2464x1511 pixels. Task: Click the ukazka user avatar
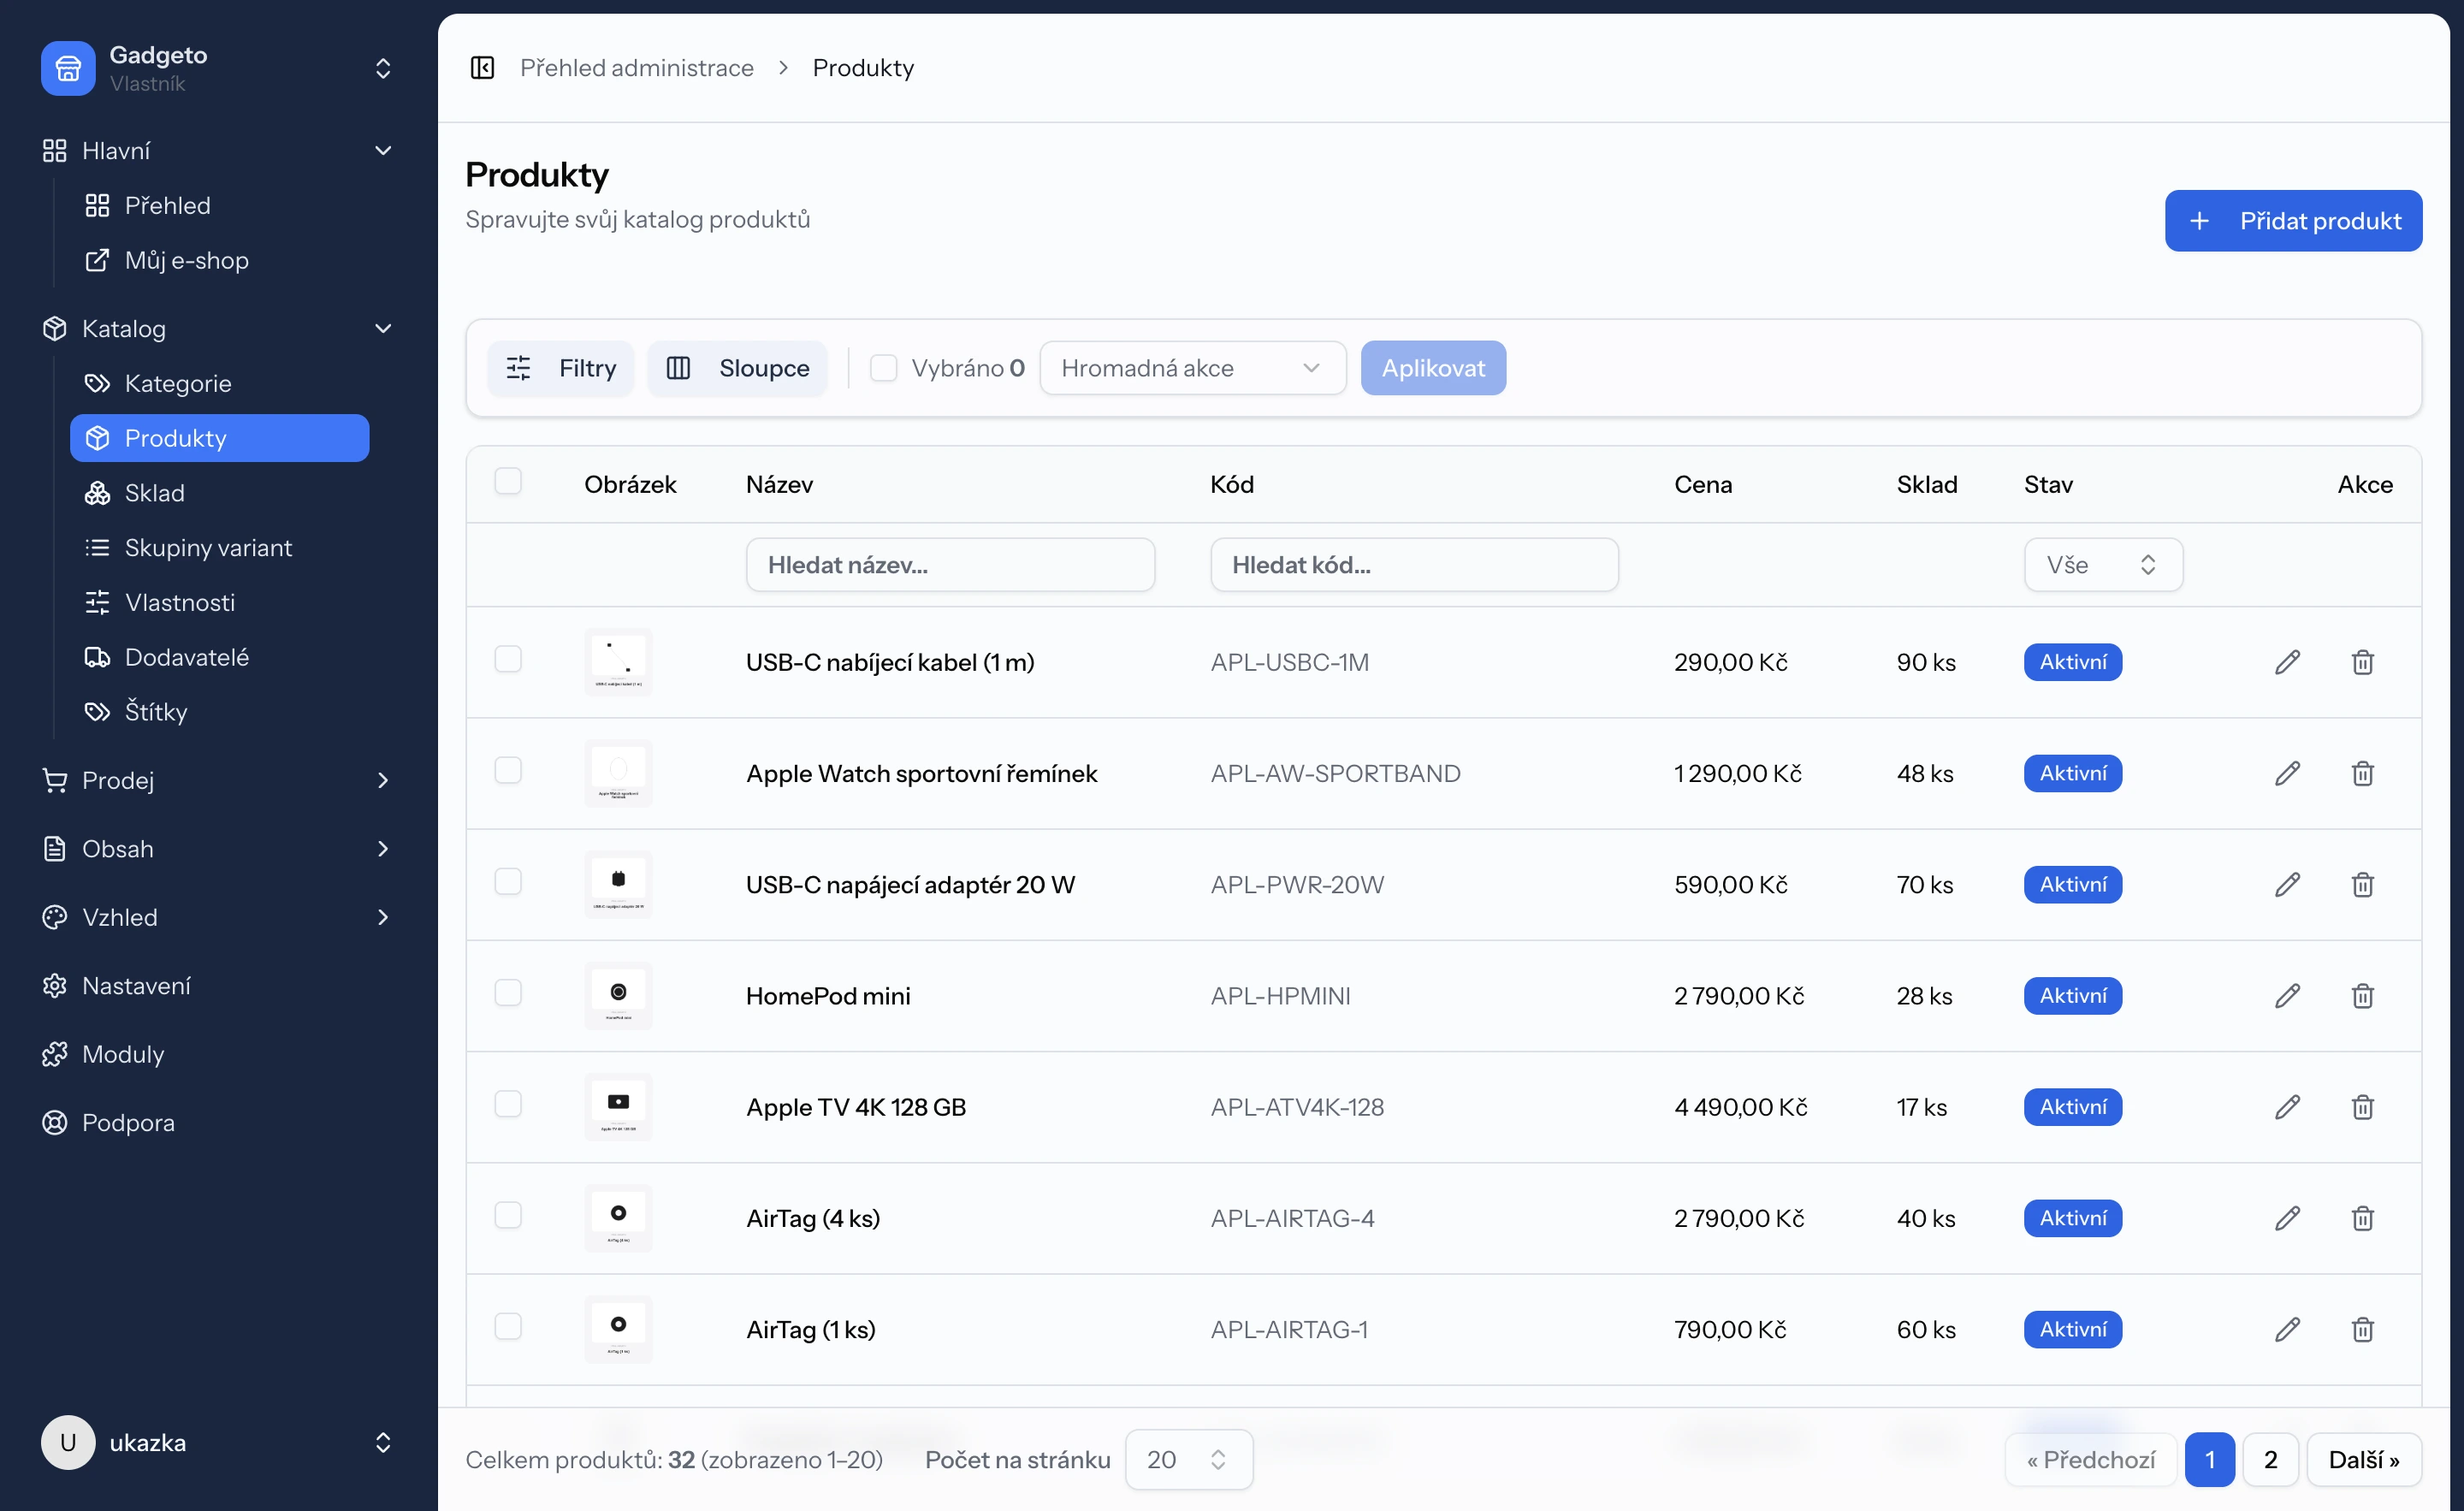click(x=68, y=1442)
